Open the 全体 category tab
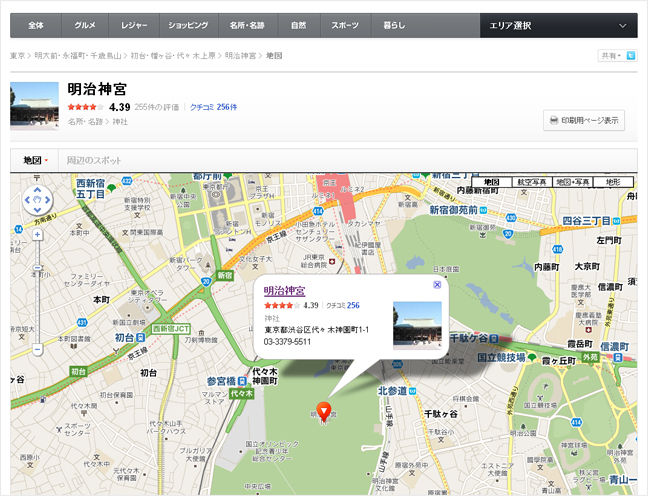This screenshot has width=648, height=496. point(36,25)
